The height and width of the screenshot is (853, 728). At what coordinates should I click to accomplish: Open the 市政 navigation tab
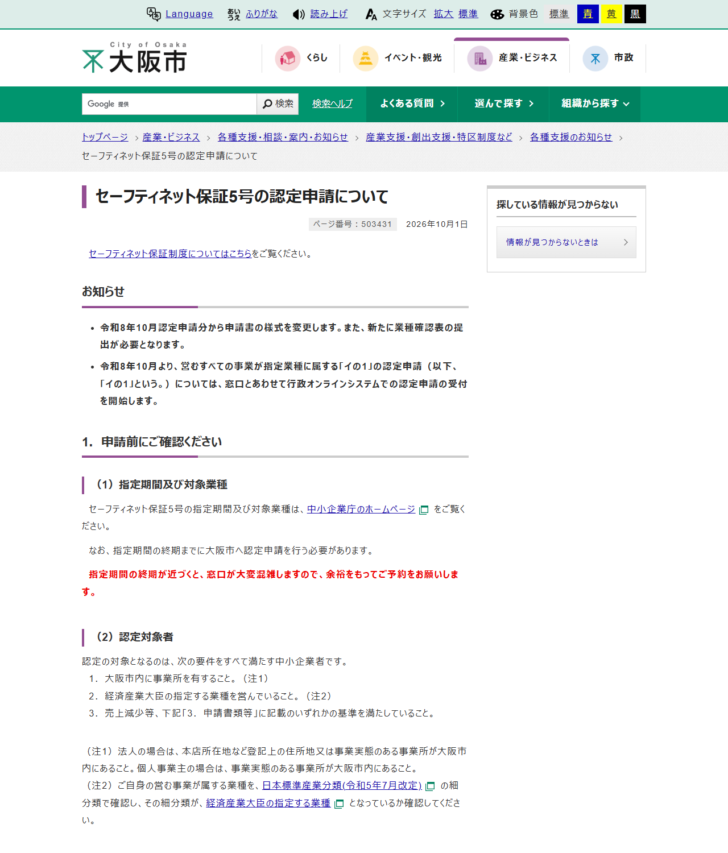coord(608,58)
